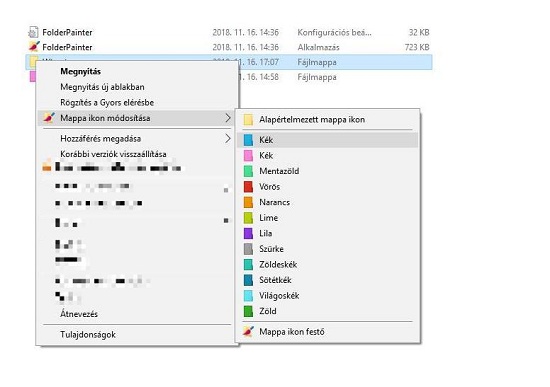Select Rögzítés a Gyors elérésbe
The image size is (550, 387).
click(107, 102)
